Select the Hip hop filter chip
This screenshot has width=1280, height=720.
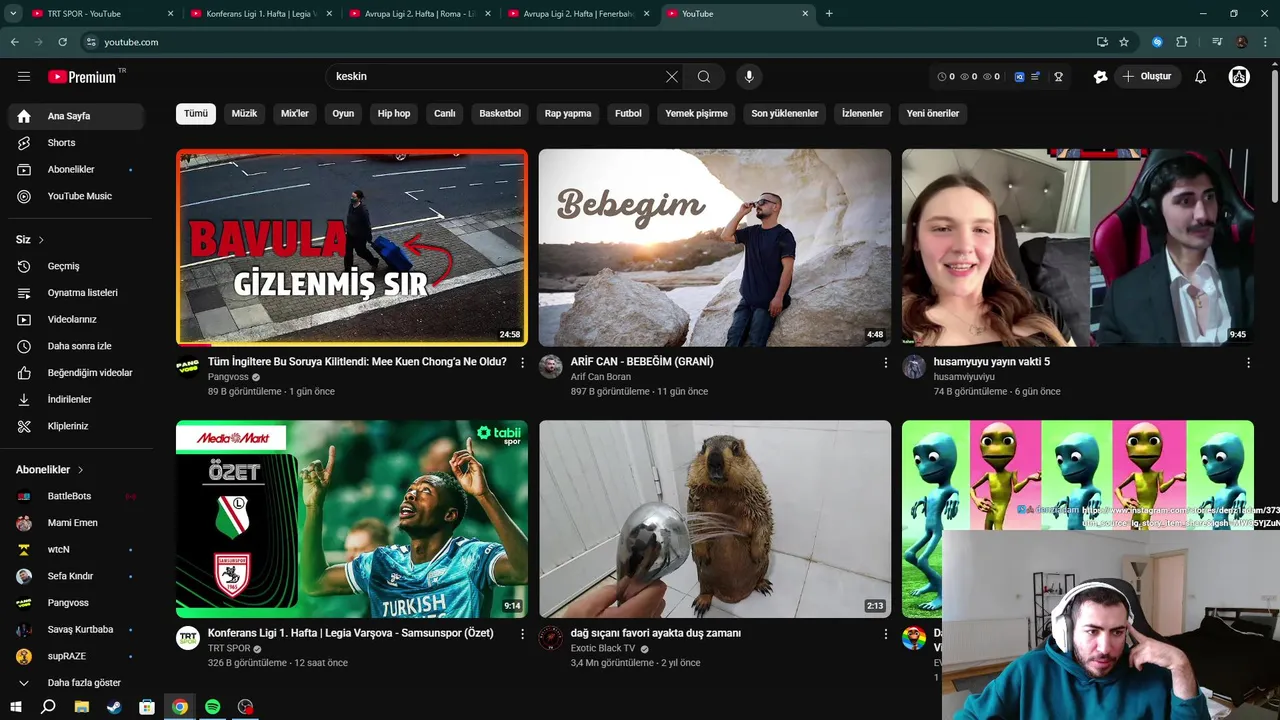tap(394, 114)
